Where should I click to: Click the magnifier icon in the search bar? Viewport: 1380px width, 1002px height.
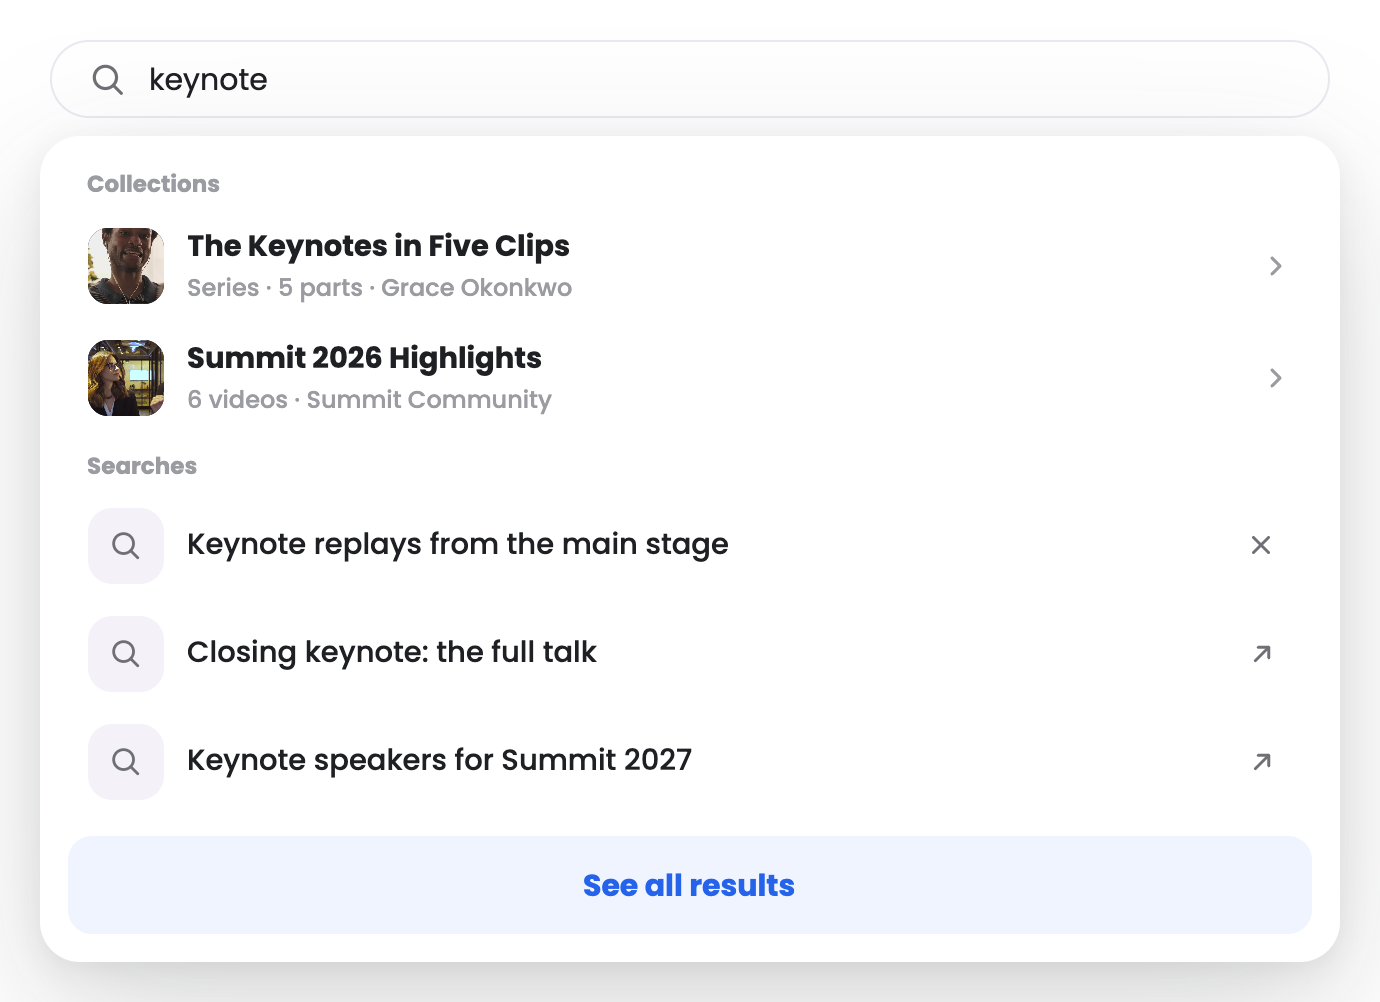pyautogui.click(x=107, y=80)
